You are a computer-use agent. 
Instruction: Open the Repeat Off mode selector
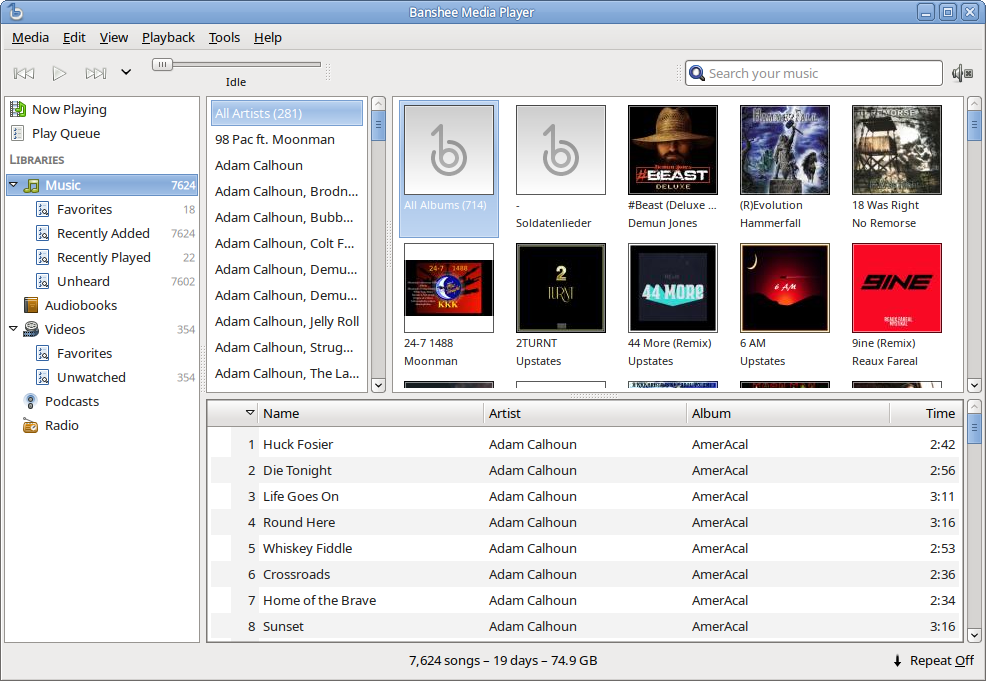click(934, 661)
